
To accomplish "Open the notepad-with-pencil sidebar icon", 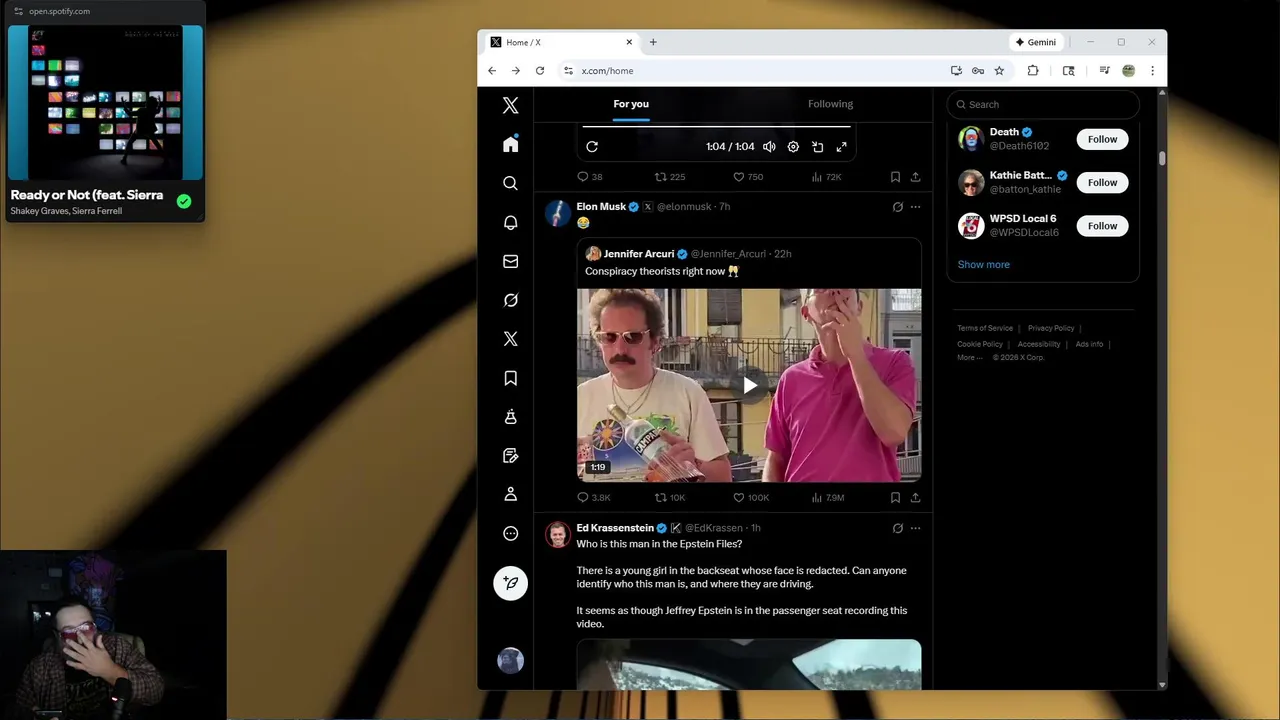I will pos(510,456).
